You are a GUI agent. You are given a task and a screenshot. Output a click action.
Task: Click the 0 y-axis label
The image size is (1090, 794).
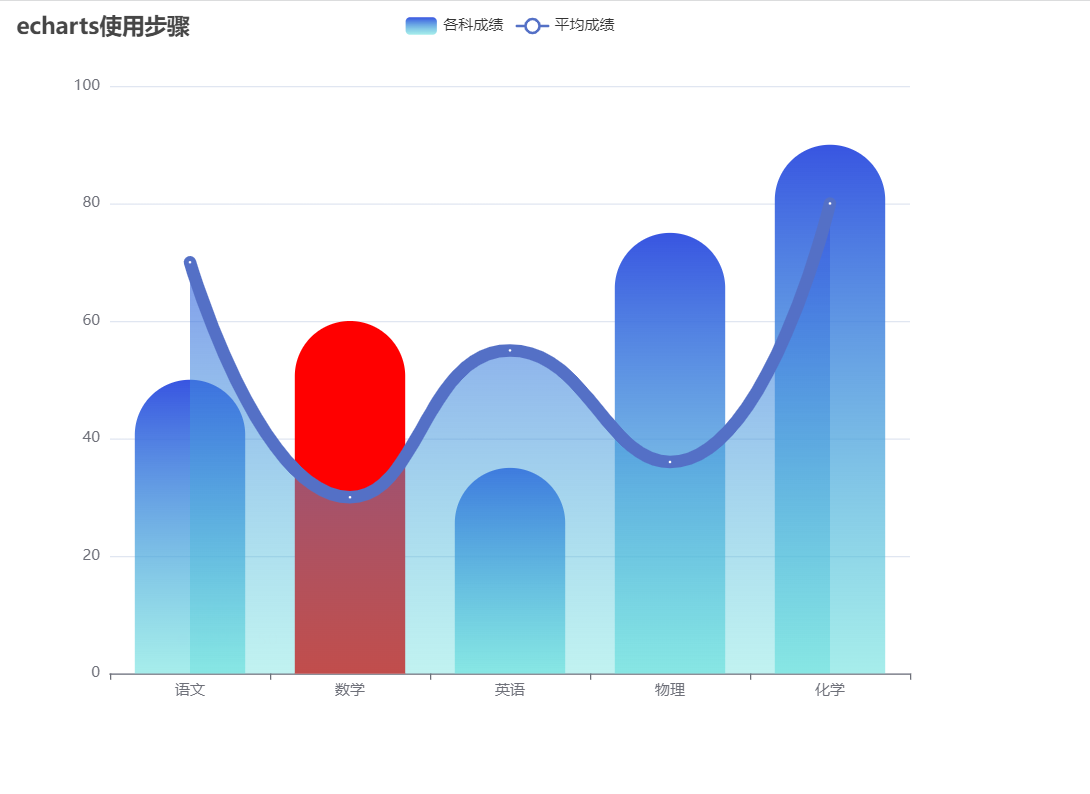pos(95,672)
